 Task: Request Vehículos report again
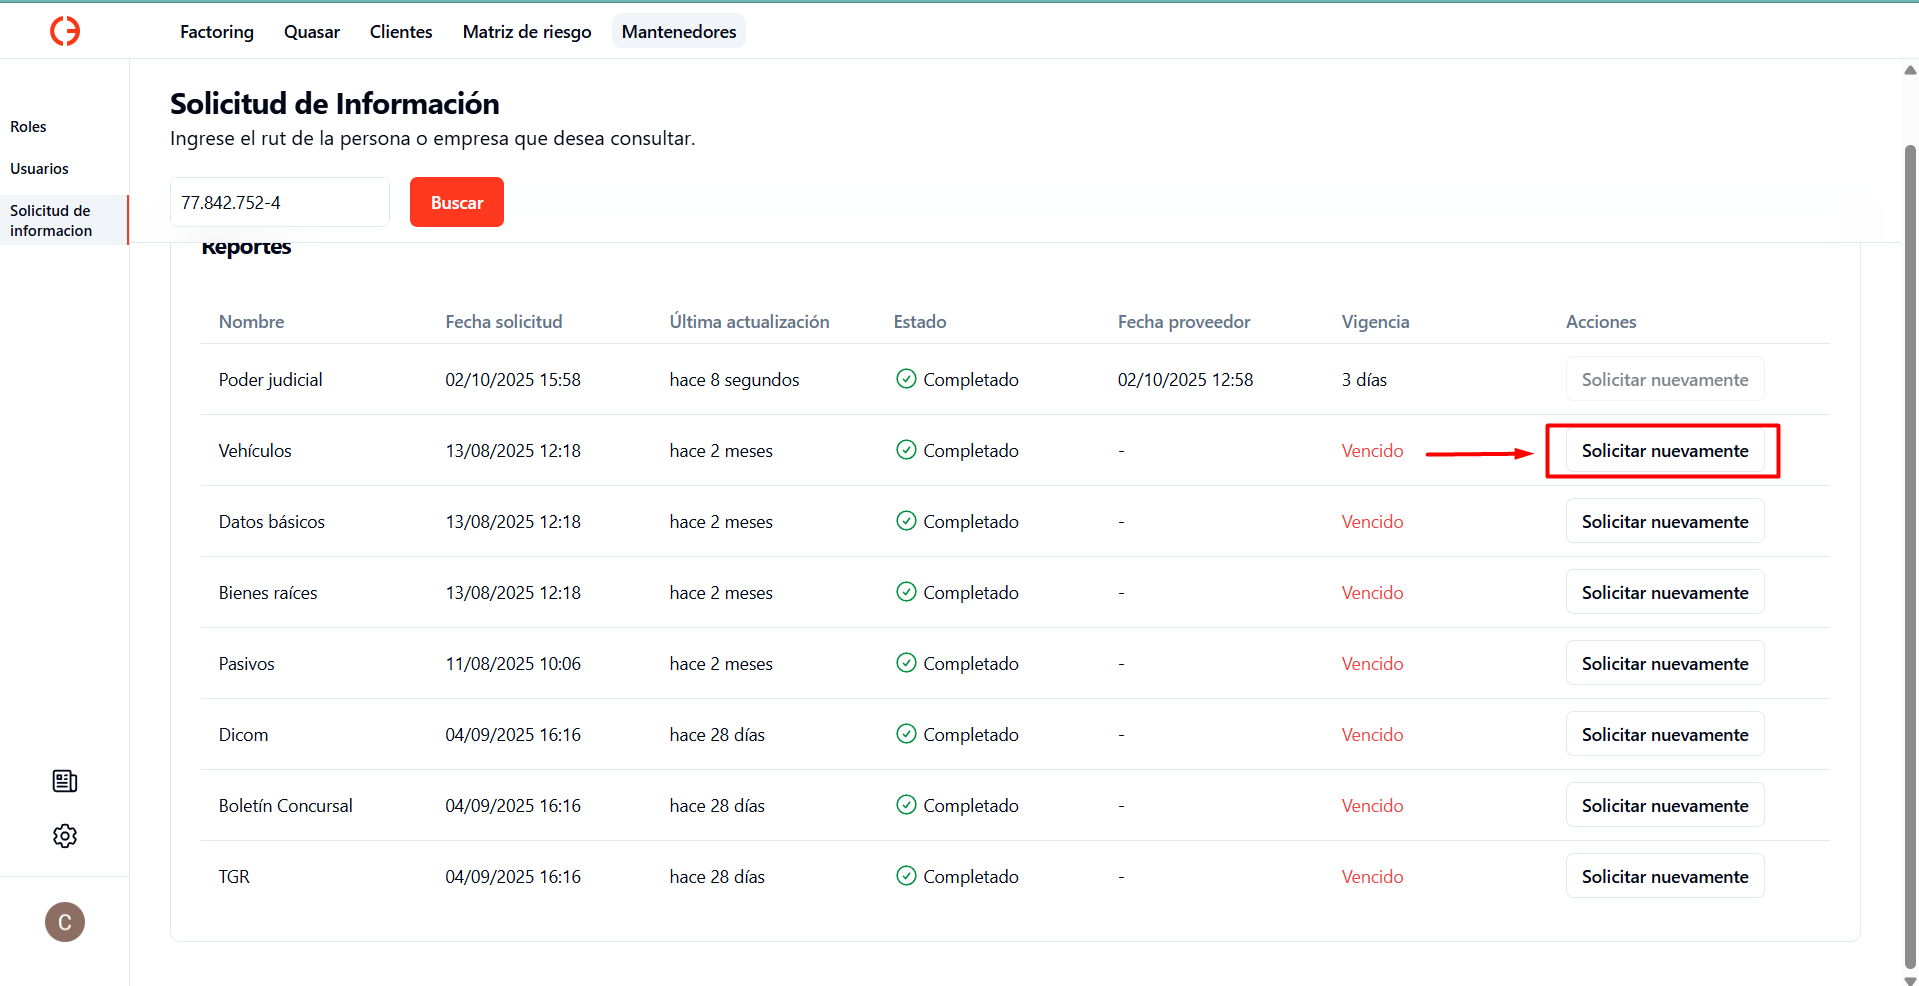1665,451
